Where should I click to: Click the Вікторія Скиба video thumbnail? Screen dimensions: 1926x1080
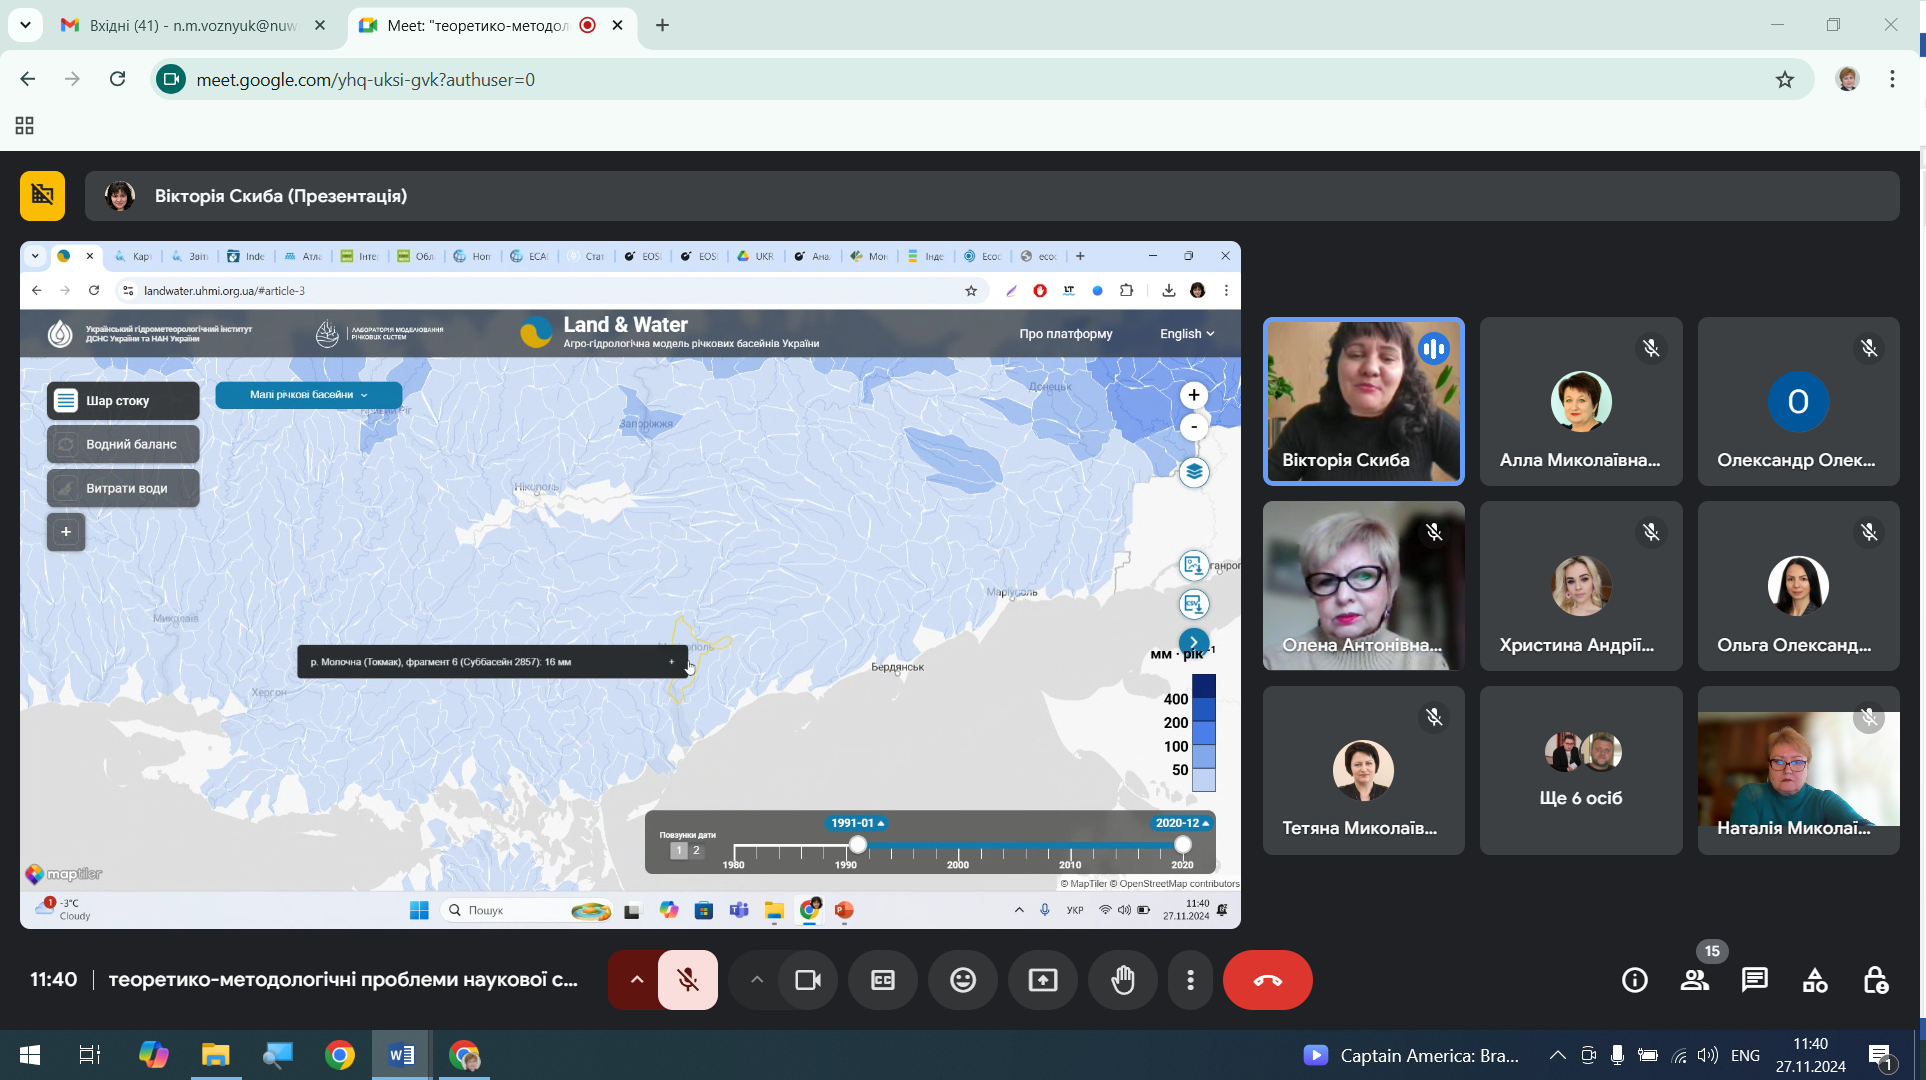coord(1363,401)
